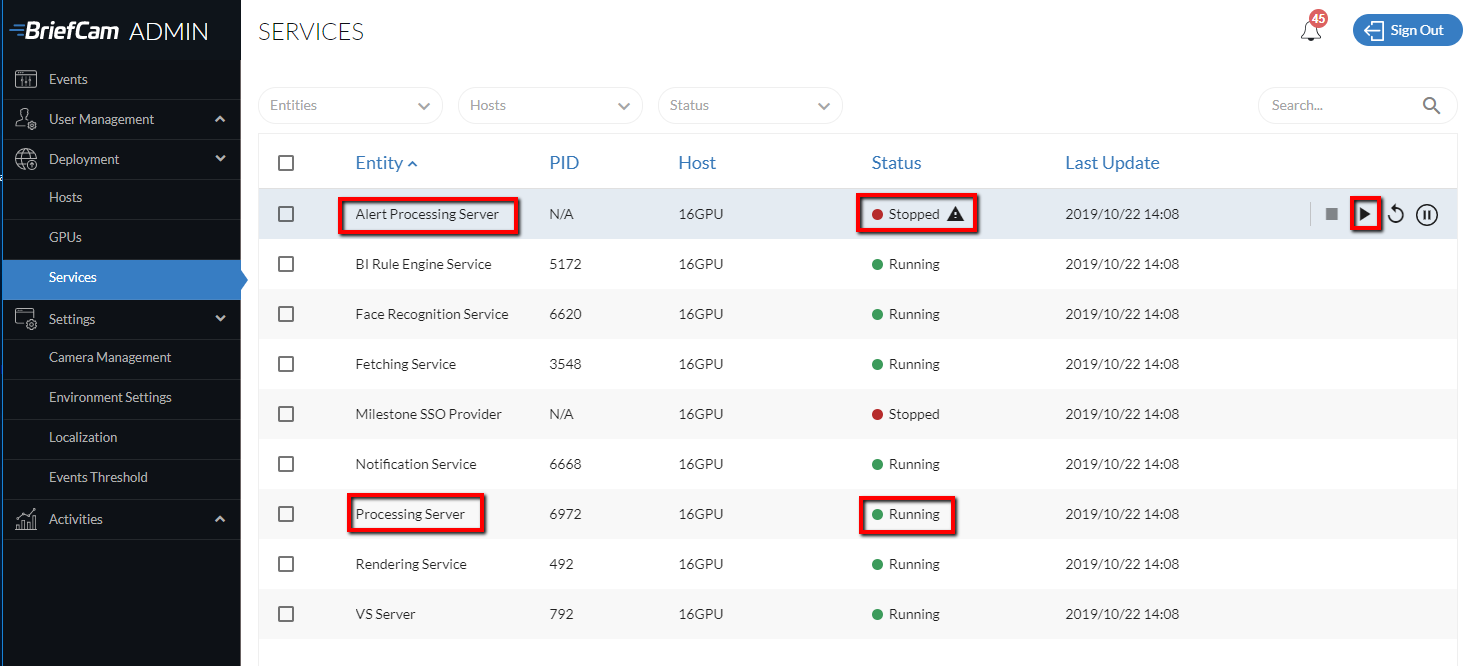This screenshot has width=1471, height=666.
Task: Sort by the Status column header
Action: coord(896,163)
